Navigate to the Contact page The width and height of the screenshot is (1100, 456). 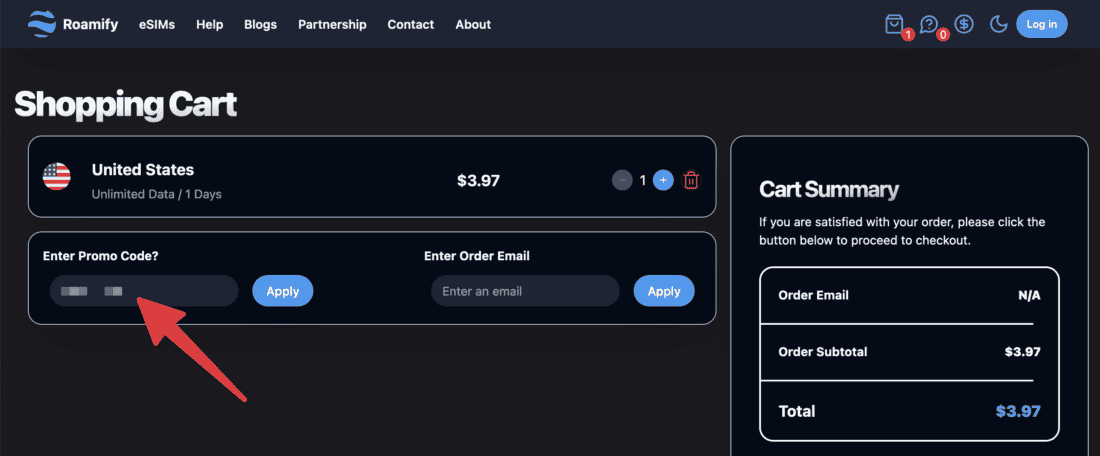tap(411, 24)
